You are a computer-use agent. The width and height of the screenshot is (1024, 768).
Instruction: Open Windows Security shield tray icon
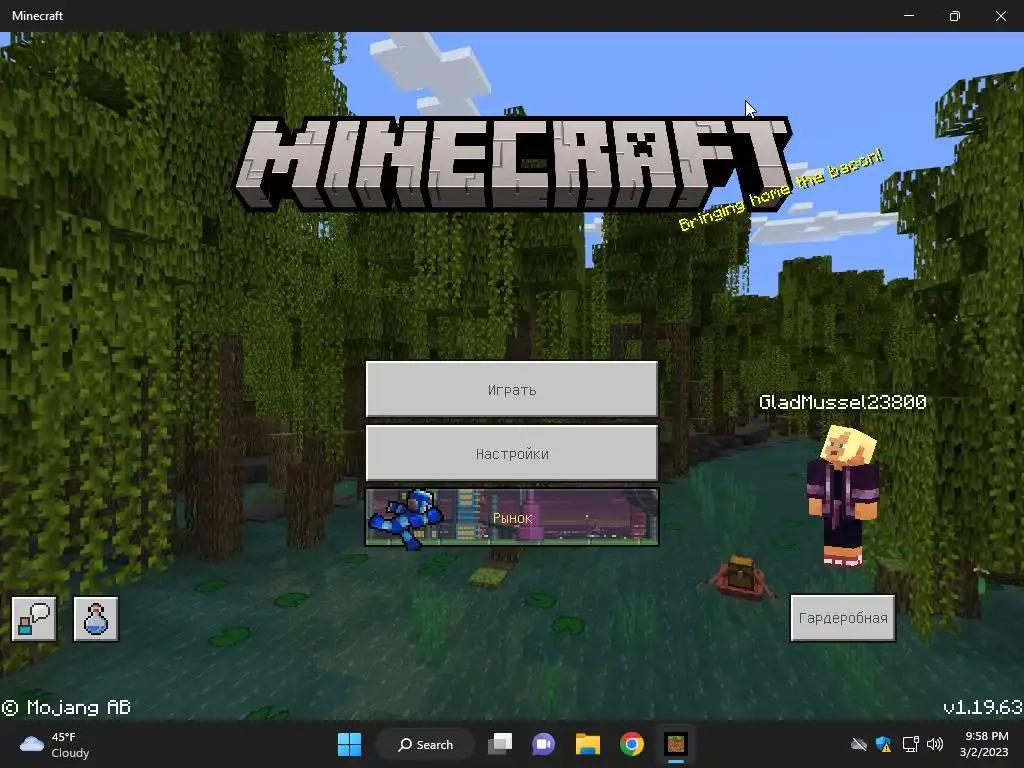(x=884, y=744)
